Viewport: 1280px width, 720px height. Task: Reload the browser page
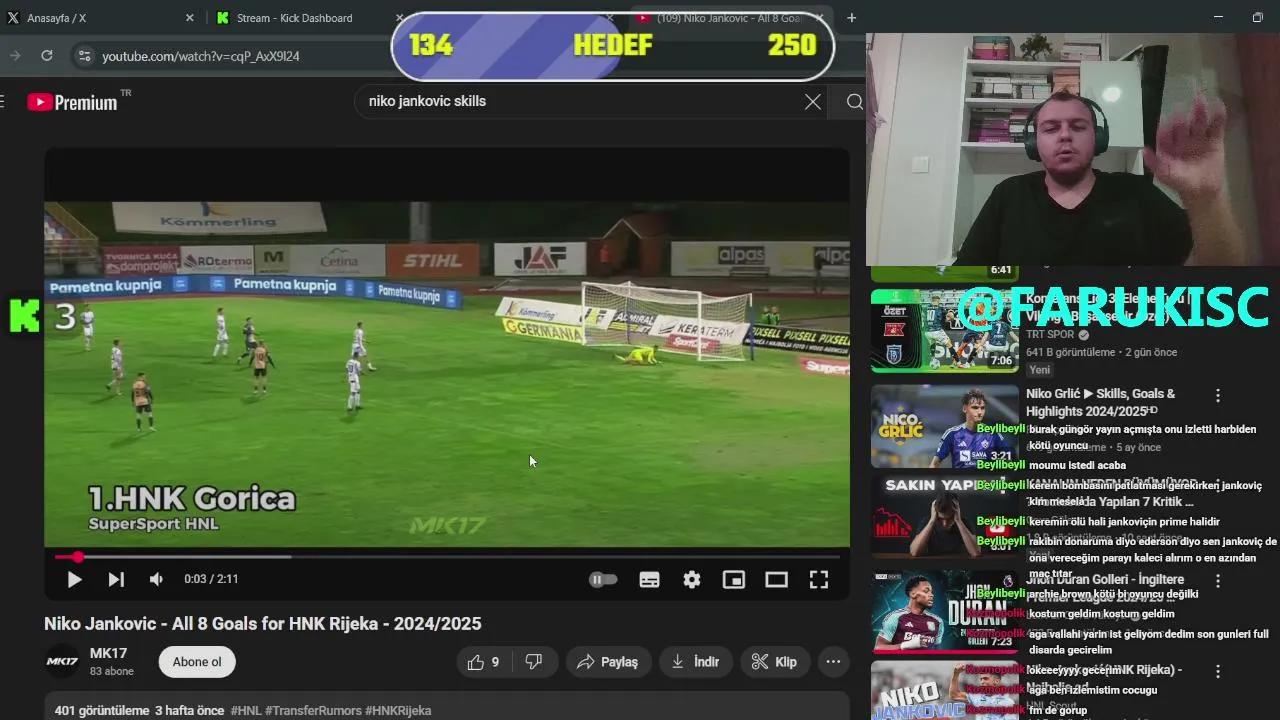pyautogui.click(x=47, y=56)
